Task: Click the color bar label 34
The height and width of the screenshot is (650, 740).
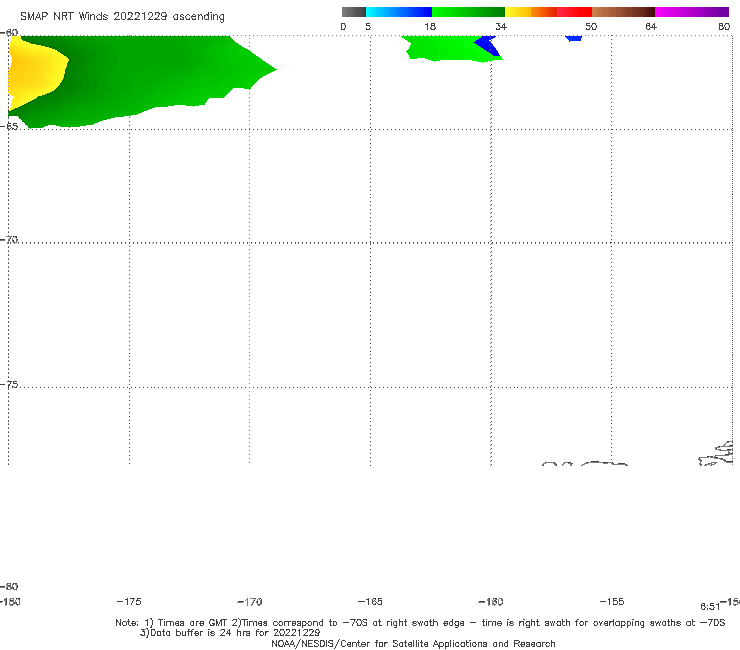Action: pyautogui.click(x=501, y=26)
